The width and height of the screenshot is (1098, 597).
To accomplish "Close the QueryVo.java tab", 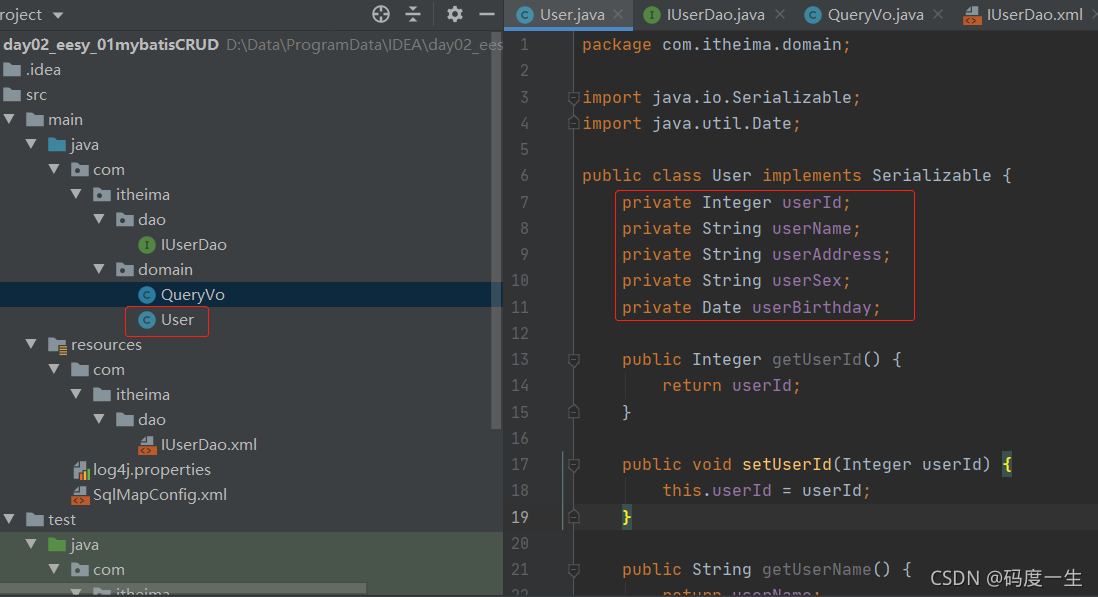I will [938, 14].
